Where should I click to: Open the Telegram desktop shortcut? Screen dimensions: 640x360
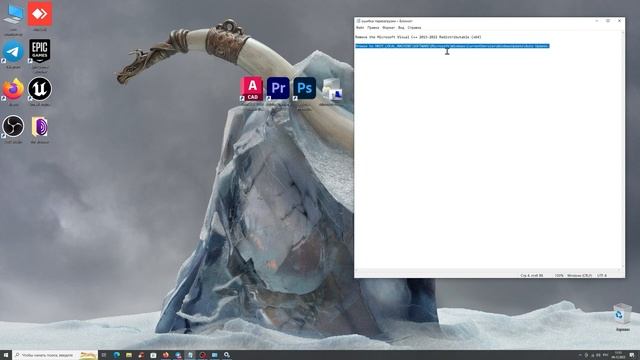click(13, 54)
